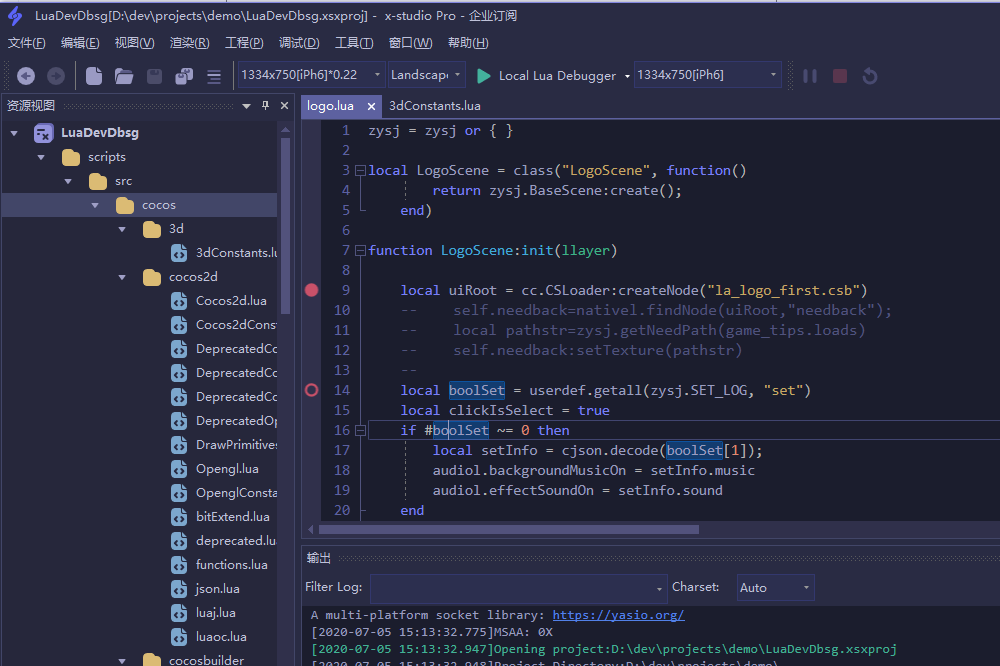Collapse the code fold at line 16

360,430
